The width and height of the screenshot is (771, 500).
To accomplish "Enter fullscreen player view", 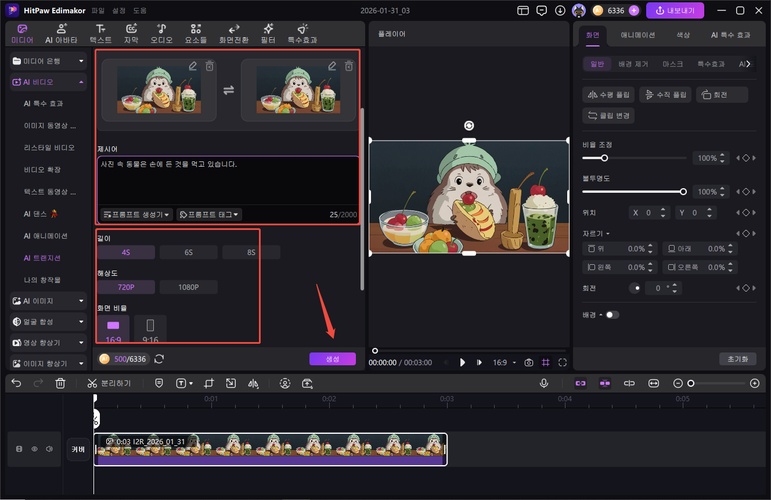I will (563, 362).
